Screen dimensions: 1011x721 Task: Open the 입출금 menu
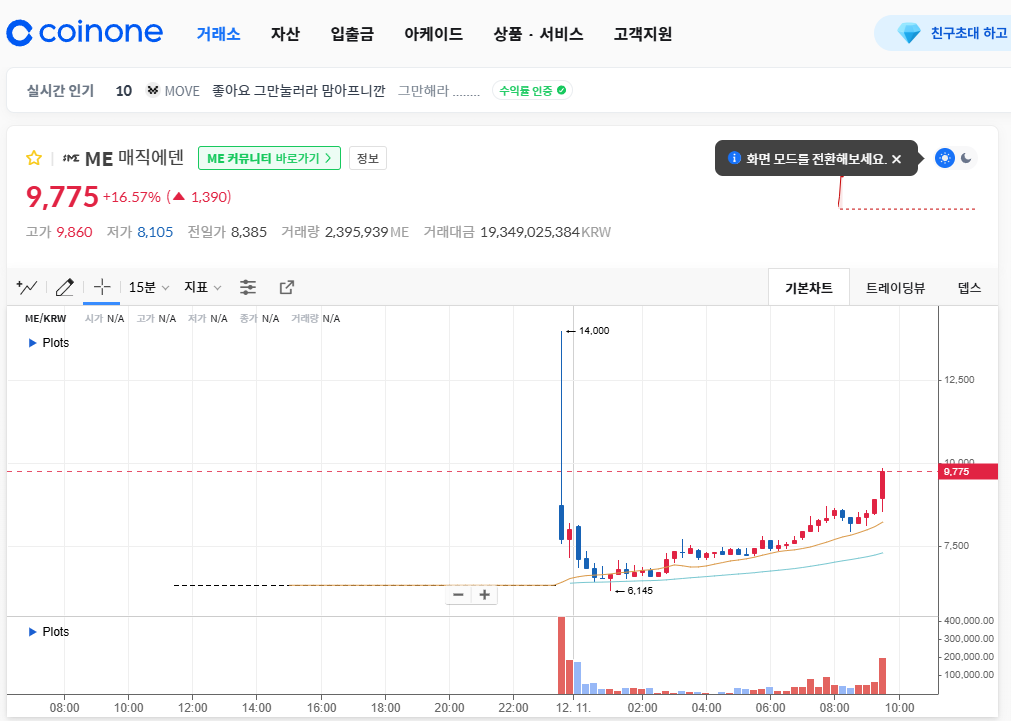click(x=352, y=34)
